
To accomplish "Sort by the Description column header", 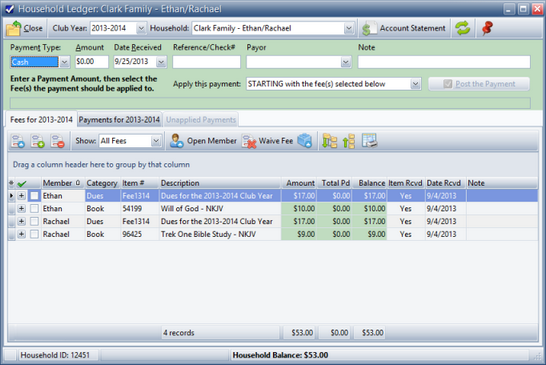I will pos(220,183).
